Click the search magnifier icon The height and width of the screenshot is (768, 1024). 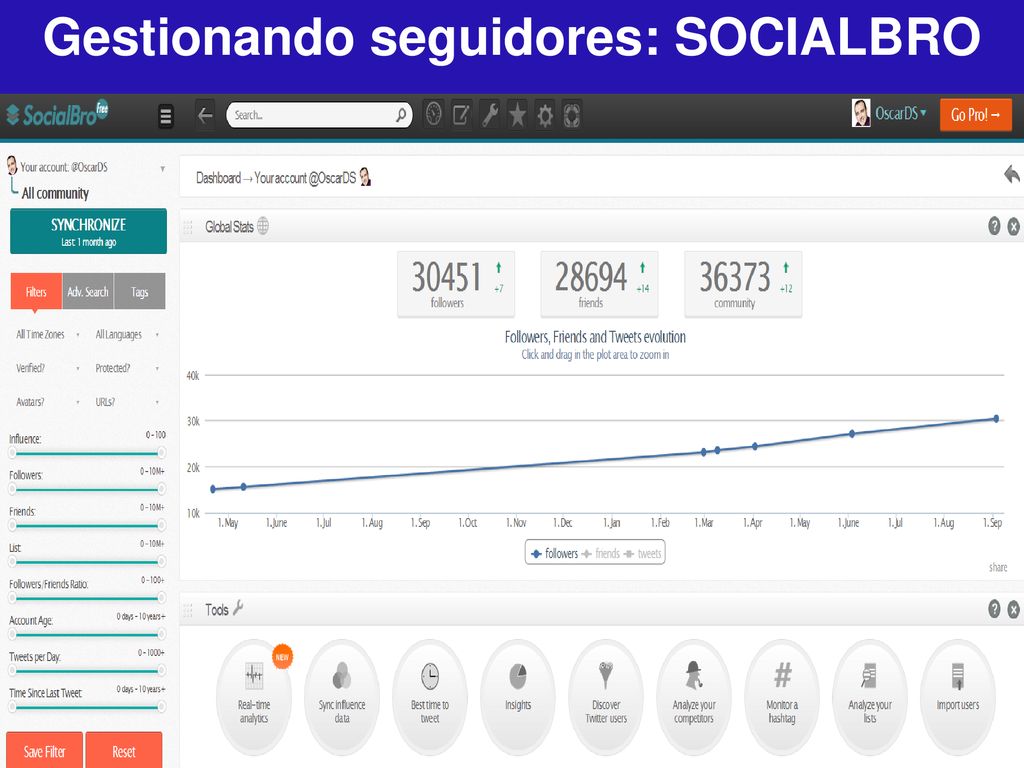click(x=401, y=115)
